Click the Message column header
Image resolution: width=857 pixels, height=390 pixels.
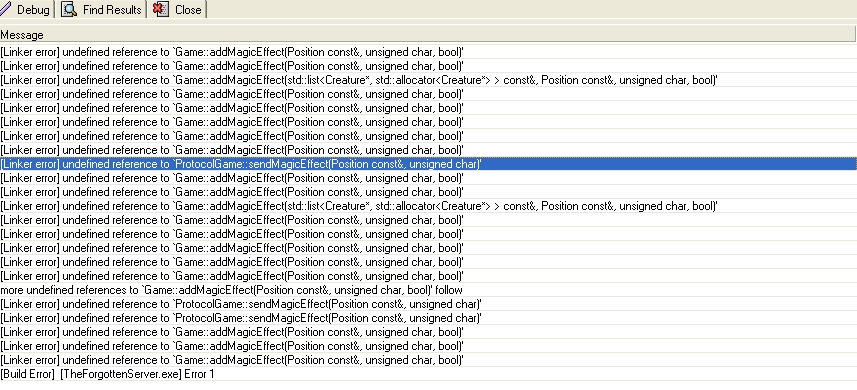pyautogui.click(x=427, y=35)
